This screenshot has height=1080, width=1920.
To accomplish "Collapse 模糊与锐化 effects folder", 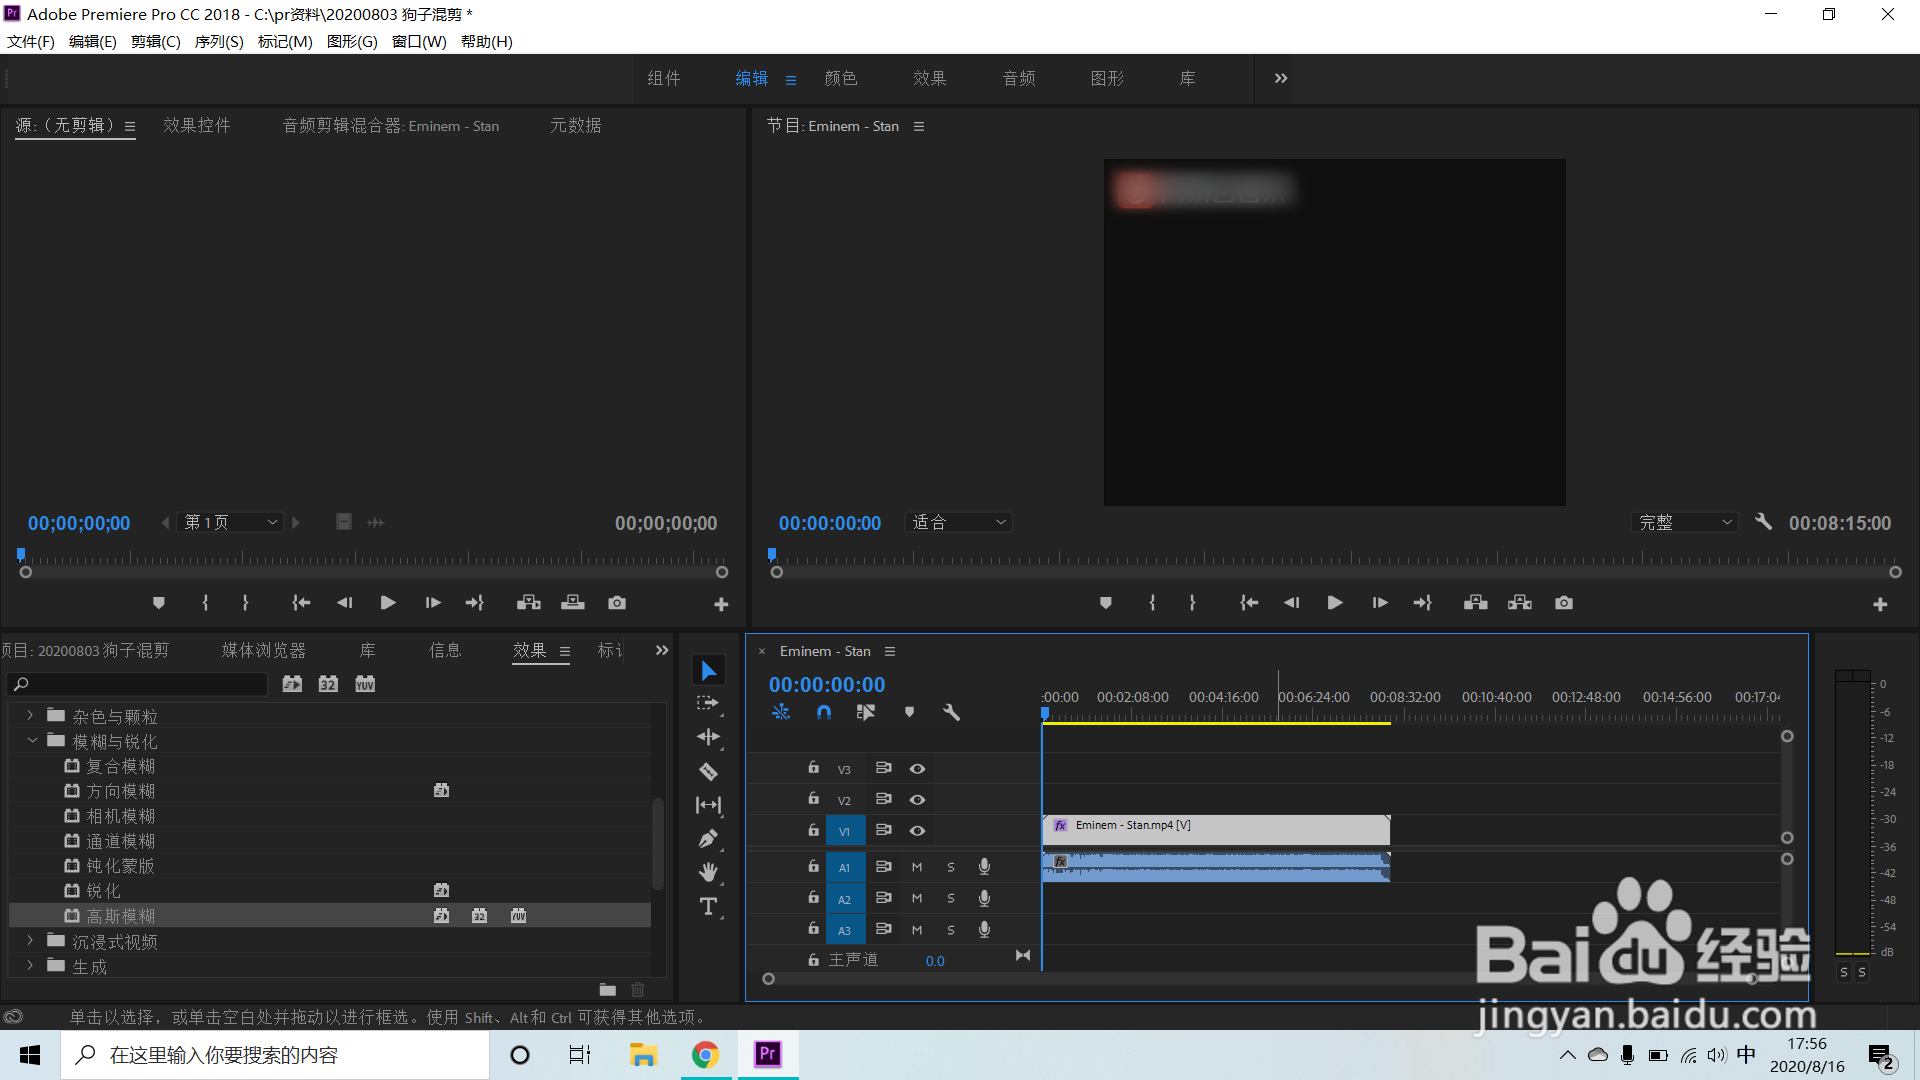I will (32, 741).
